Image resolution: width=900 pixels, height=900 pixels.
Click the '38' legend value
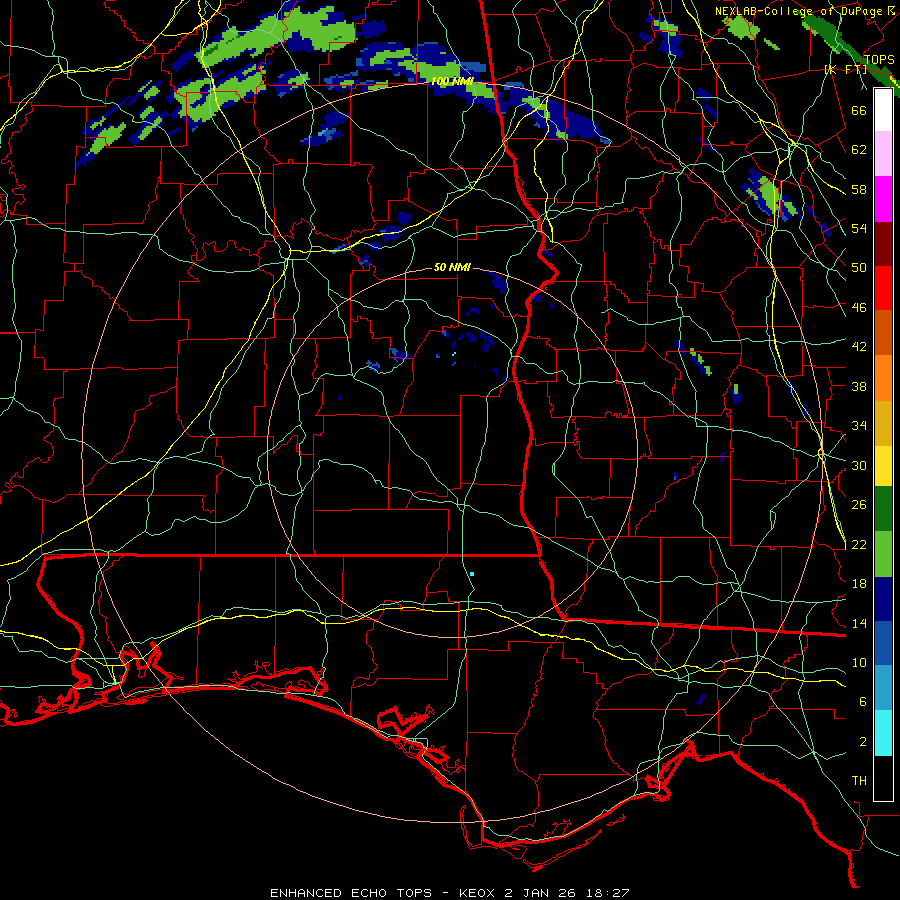pos(859,387)
